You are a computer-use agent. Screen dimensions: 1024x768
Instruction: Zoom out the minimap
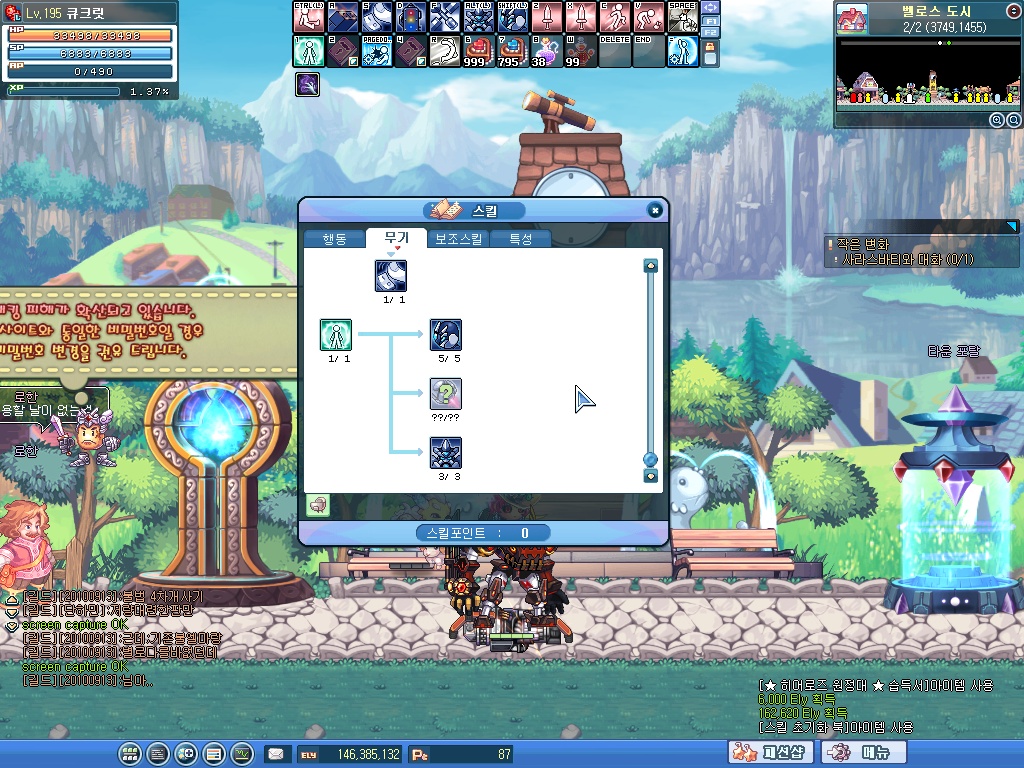pos(1014,120)
